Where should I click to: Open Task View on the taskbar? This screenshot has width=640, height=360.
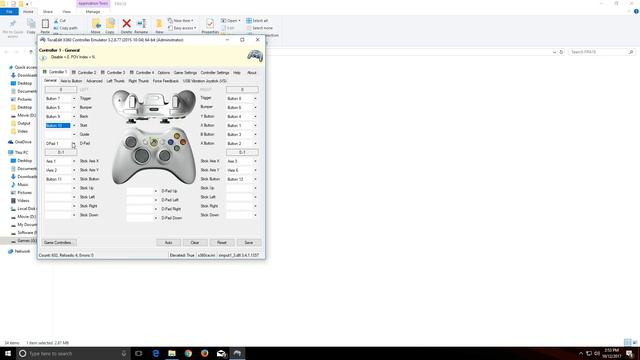pos(139,353)
